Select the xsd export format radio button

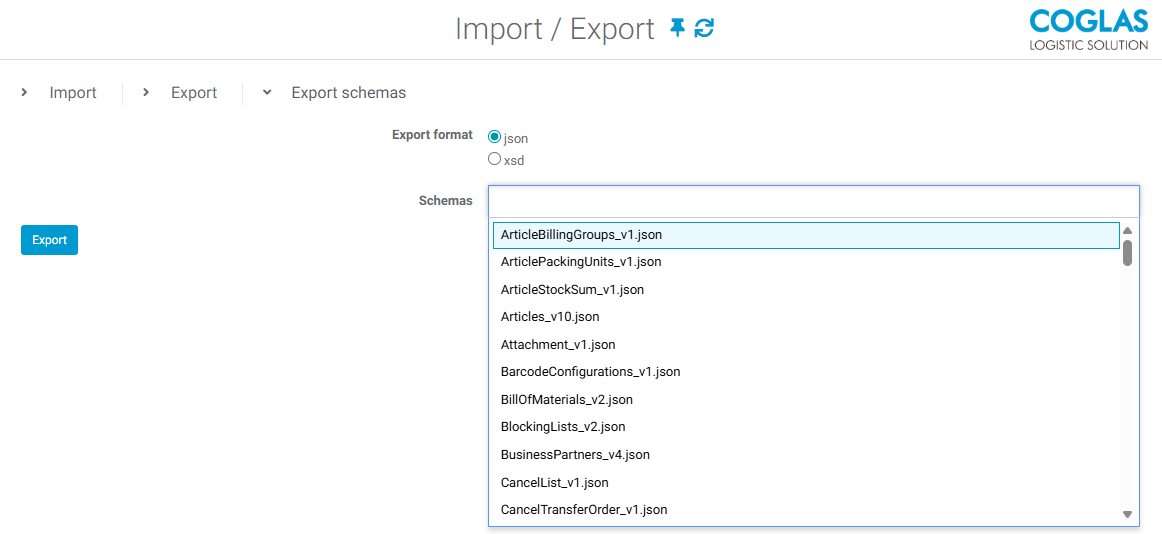click(x=494, y=159)
